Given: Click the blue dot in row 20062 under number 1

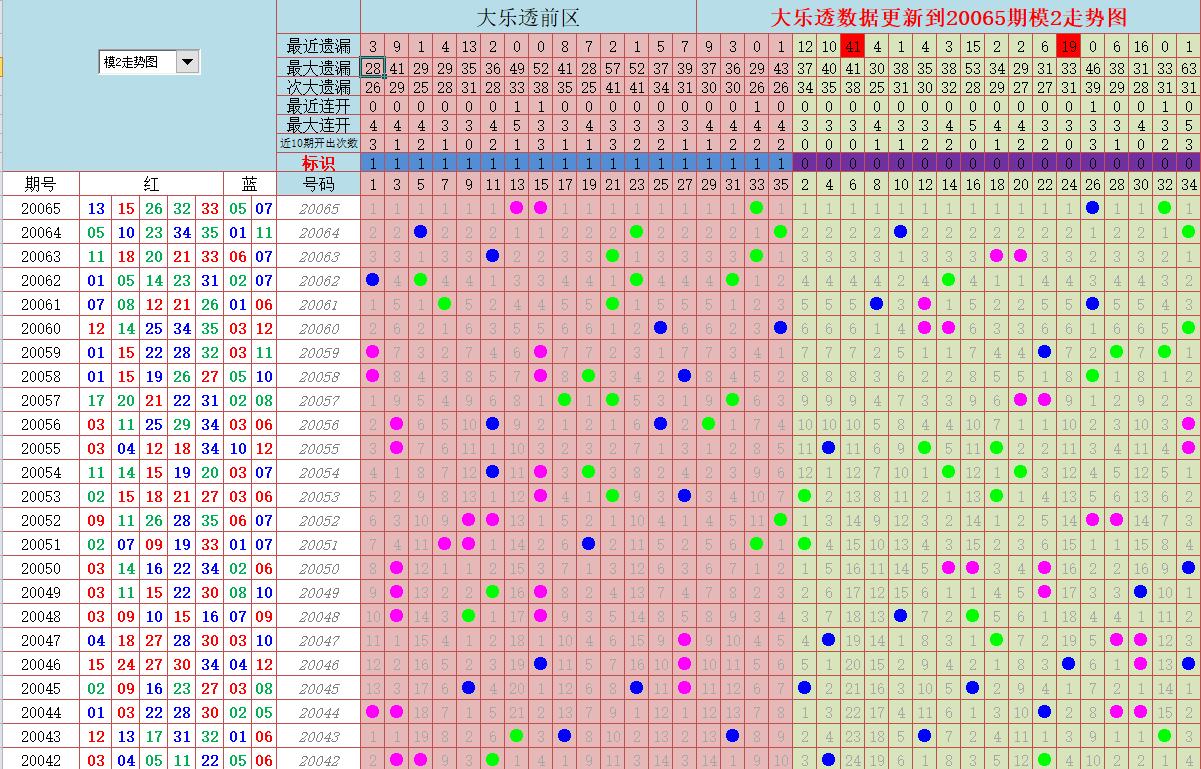Looking at the screenshot, I should (x=373, y=280).
